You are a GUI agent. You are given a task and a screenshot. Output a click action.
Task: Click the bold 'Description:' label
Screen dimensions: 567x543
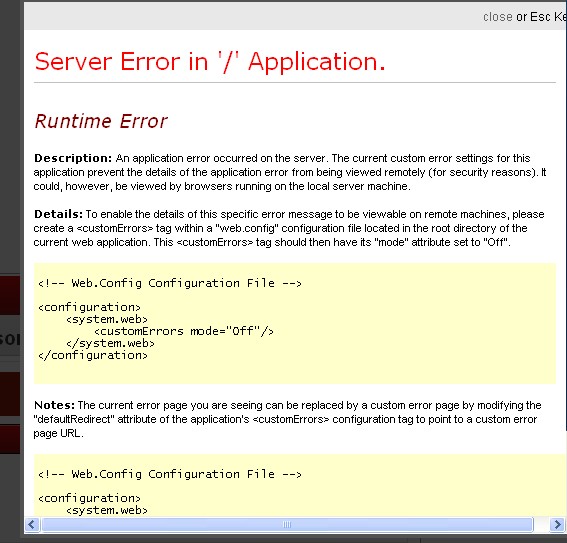coord(73,158)
